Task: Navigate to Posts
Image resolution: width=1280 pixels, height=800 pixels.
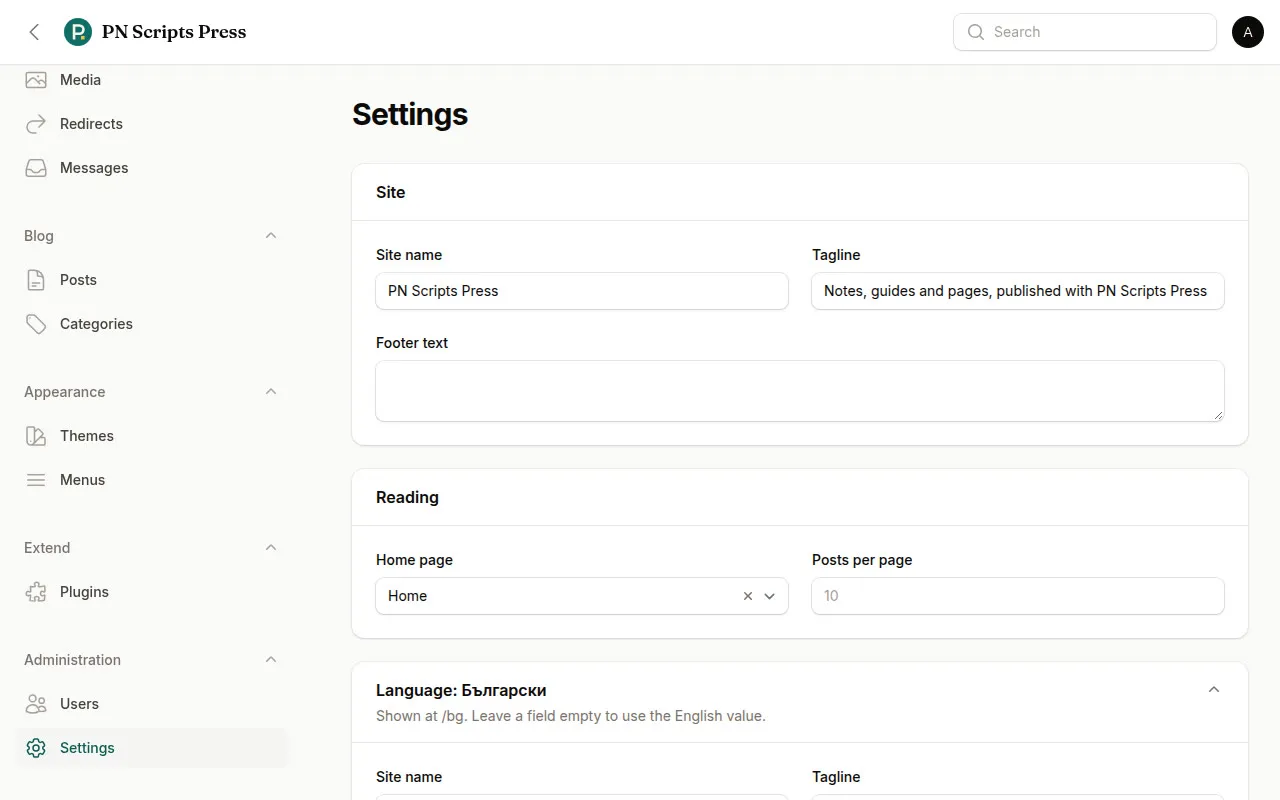Action: [x=152, y=280]
